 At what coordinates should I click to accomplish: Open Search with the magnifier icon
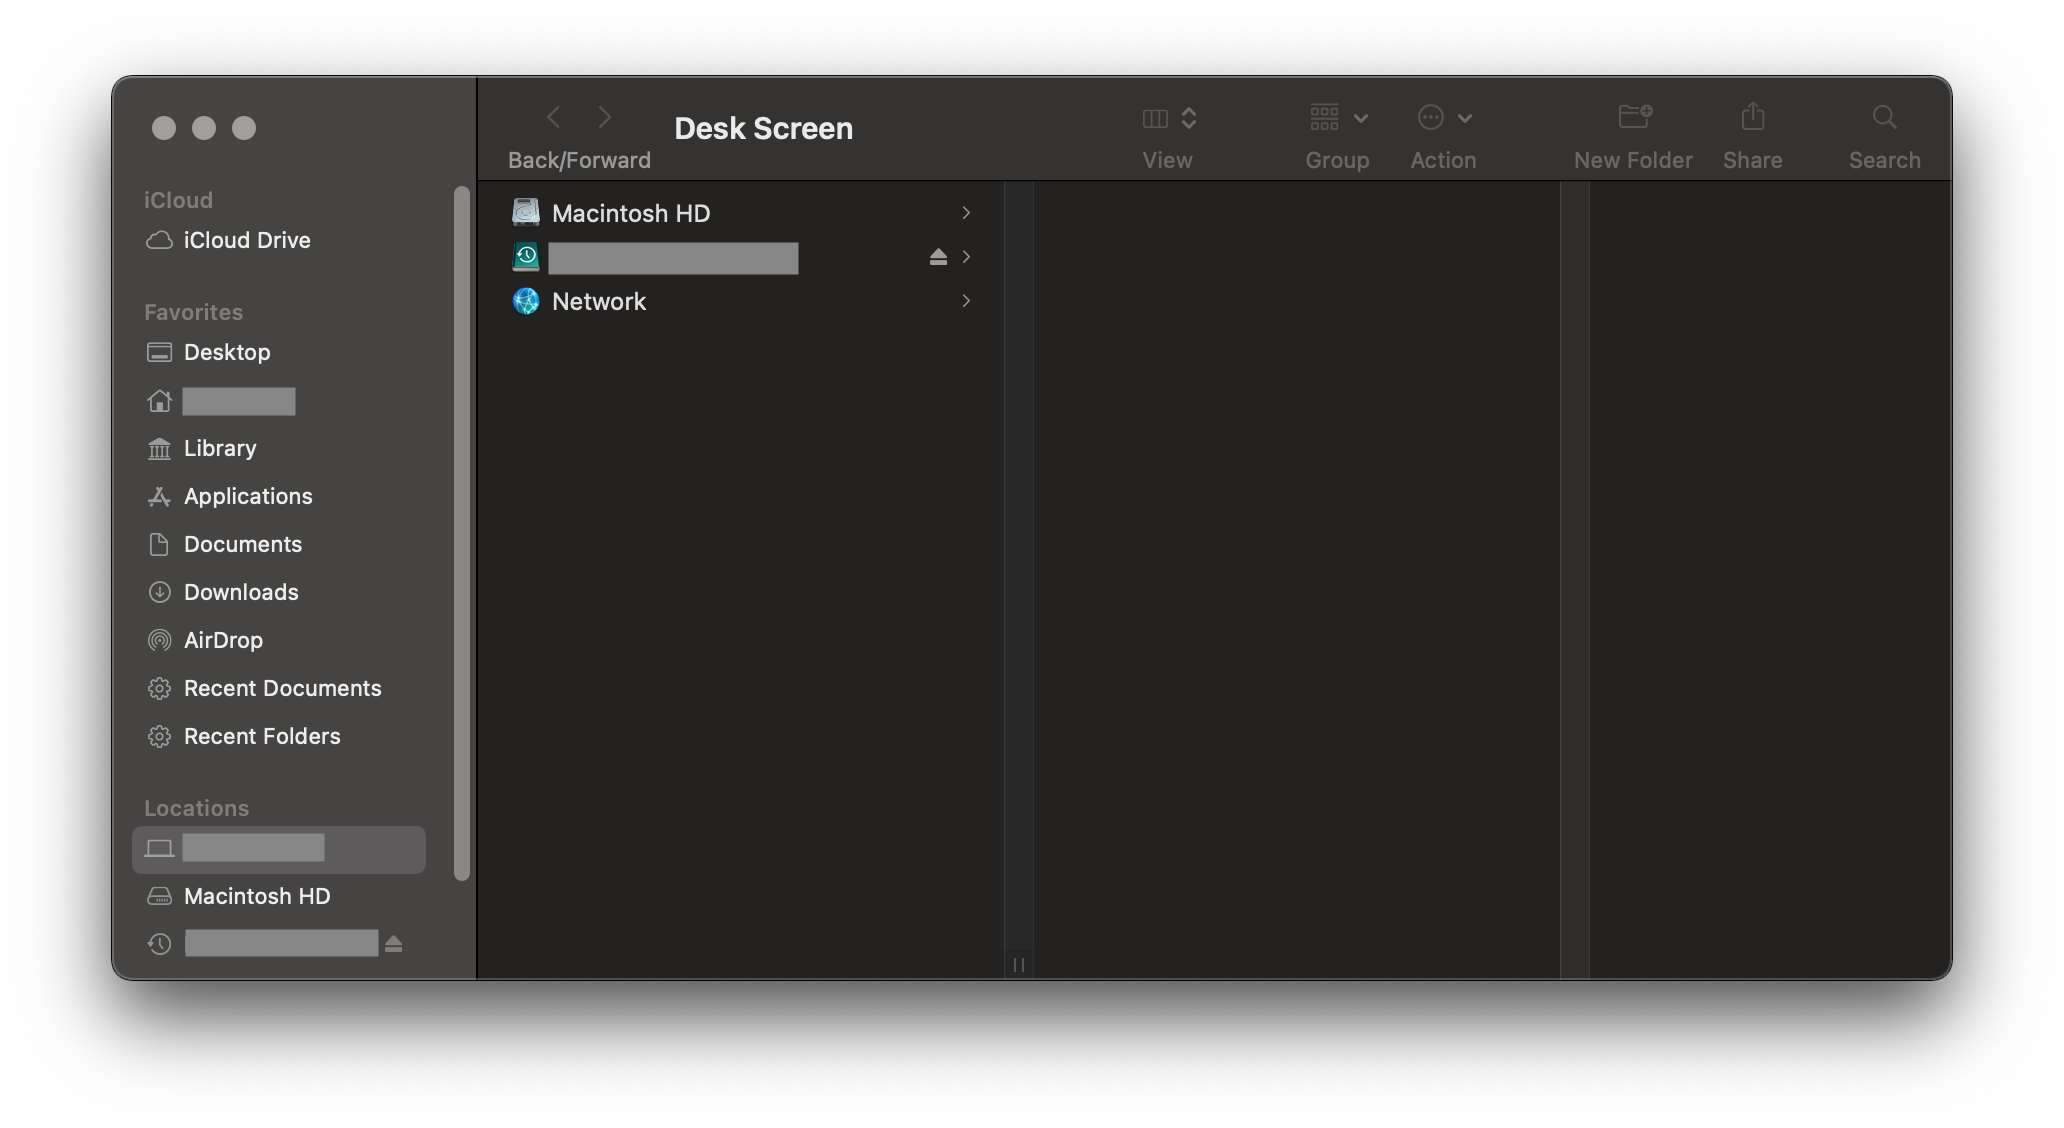pos(1884,118)
